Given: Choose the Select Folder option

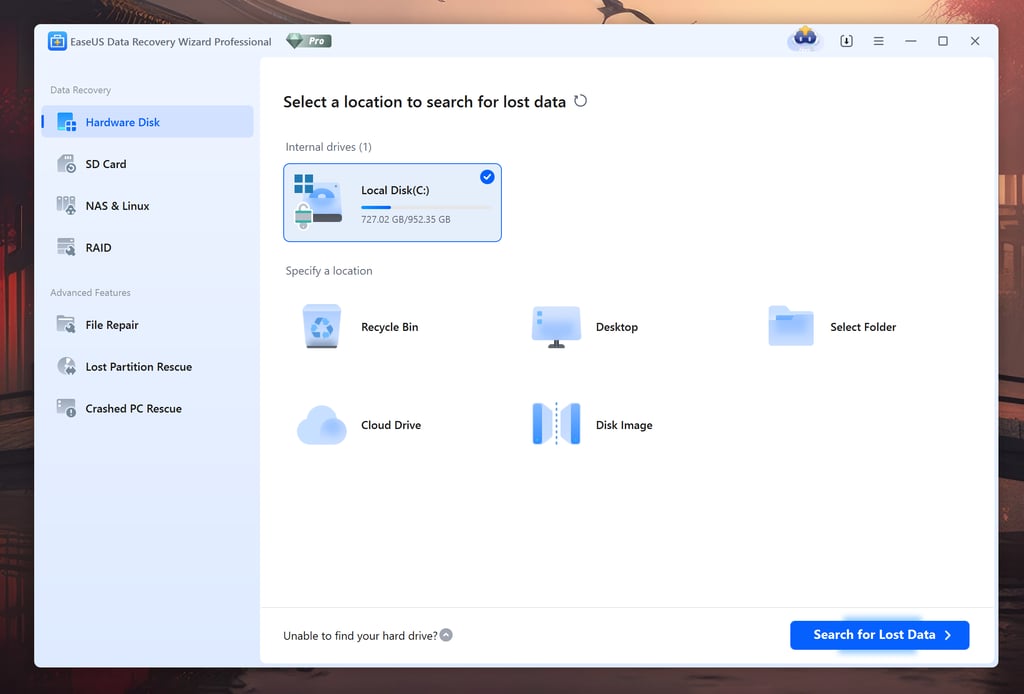Looking at the screenshot, I should pyautogui.click(x=863, y=327).
